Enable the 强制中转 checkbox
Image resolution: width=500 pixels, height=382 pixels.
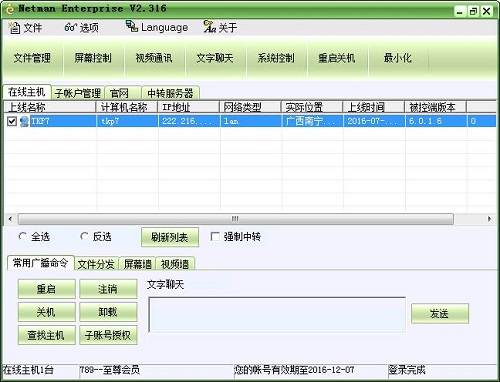215,237
